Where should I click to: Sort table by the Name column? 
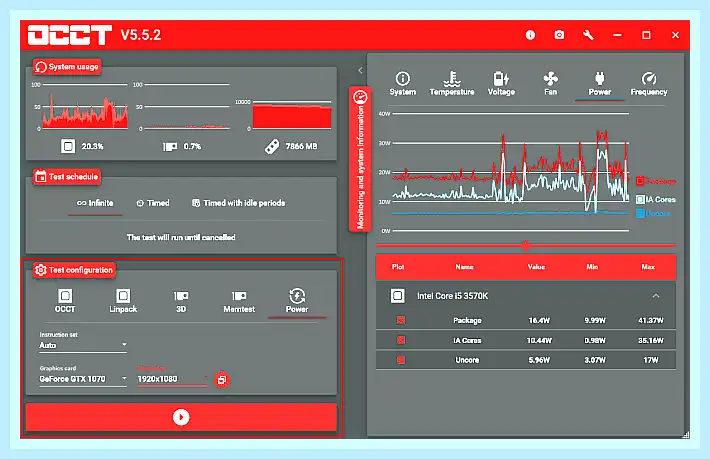point(464,267)
